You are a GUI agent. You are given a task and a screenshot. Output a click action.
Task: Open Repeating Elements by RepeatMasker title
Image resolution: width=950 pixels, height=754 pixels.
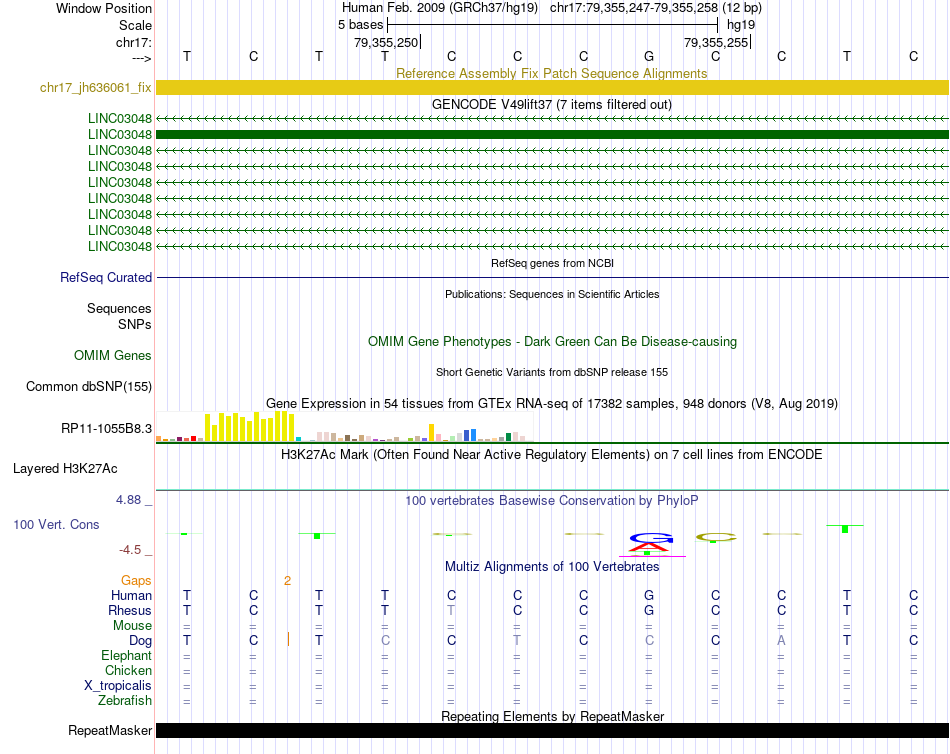click(x=552, y=716)
